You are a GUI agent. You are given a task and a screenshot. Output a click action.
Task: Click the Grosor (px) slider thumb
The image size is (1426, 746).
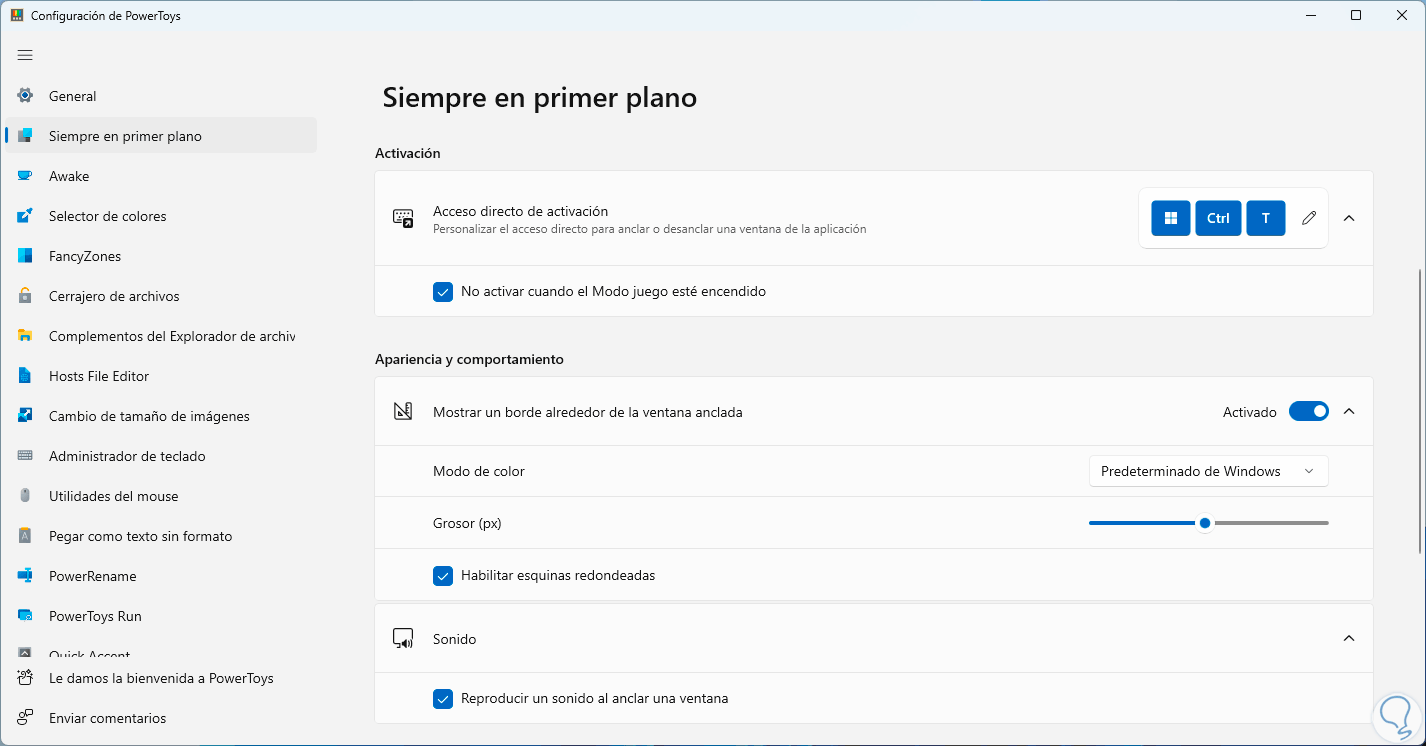click(1205, 523)
